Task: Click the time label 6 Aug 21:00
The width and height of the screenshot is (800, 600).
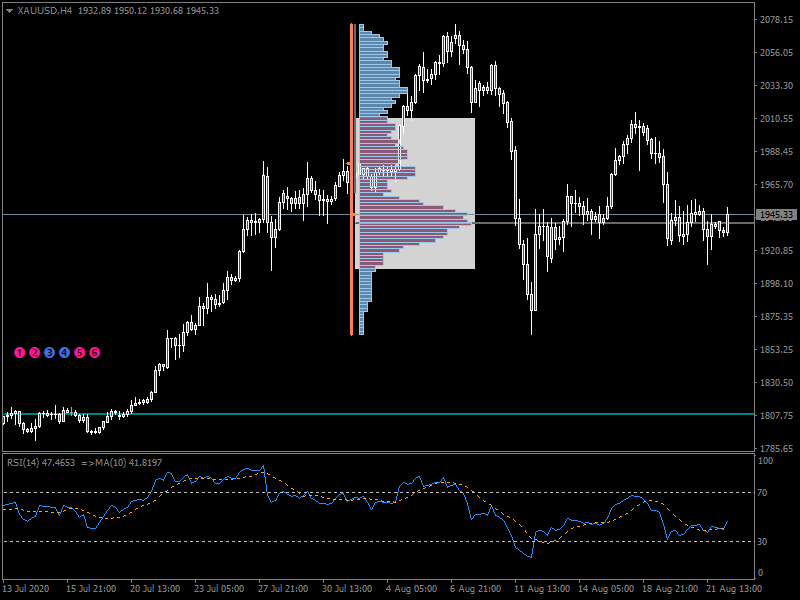Action: [476, 588]
